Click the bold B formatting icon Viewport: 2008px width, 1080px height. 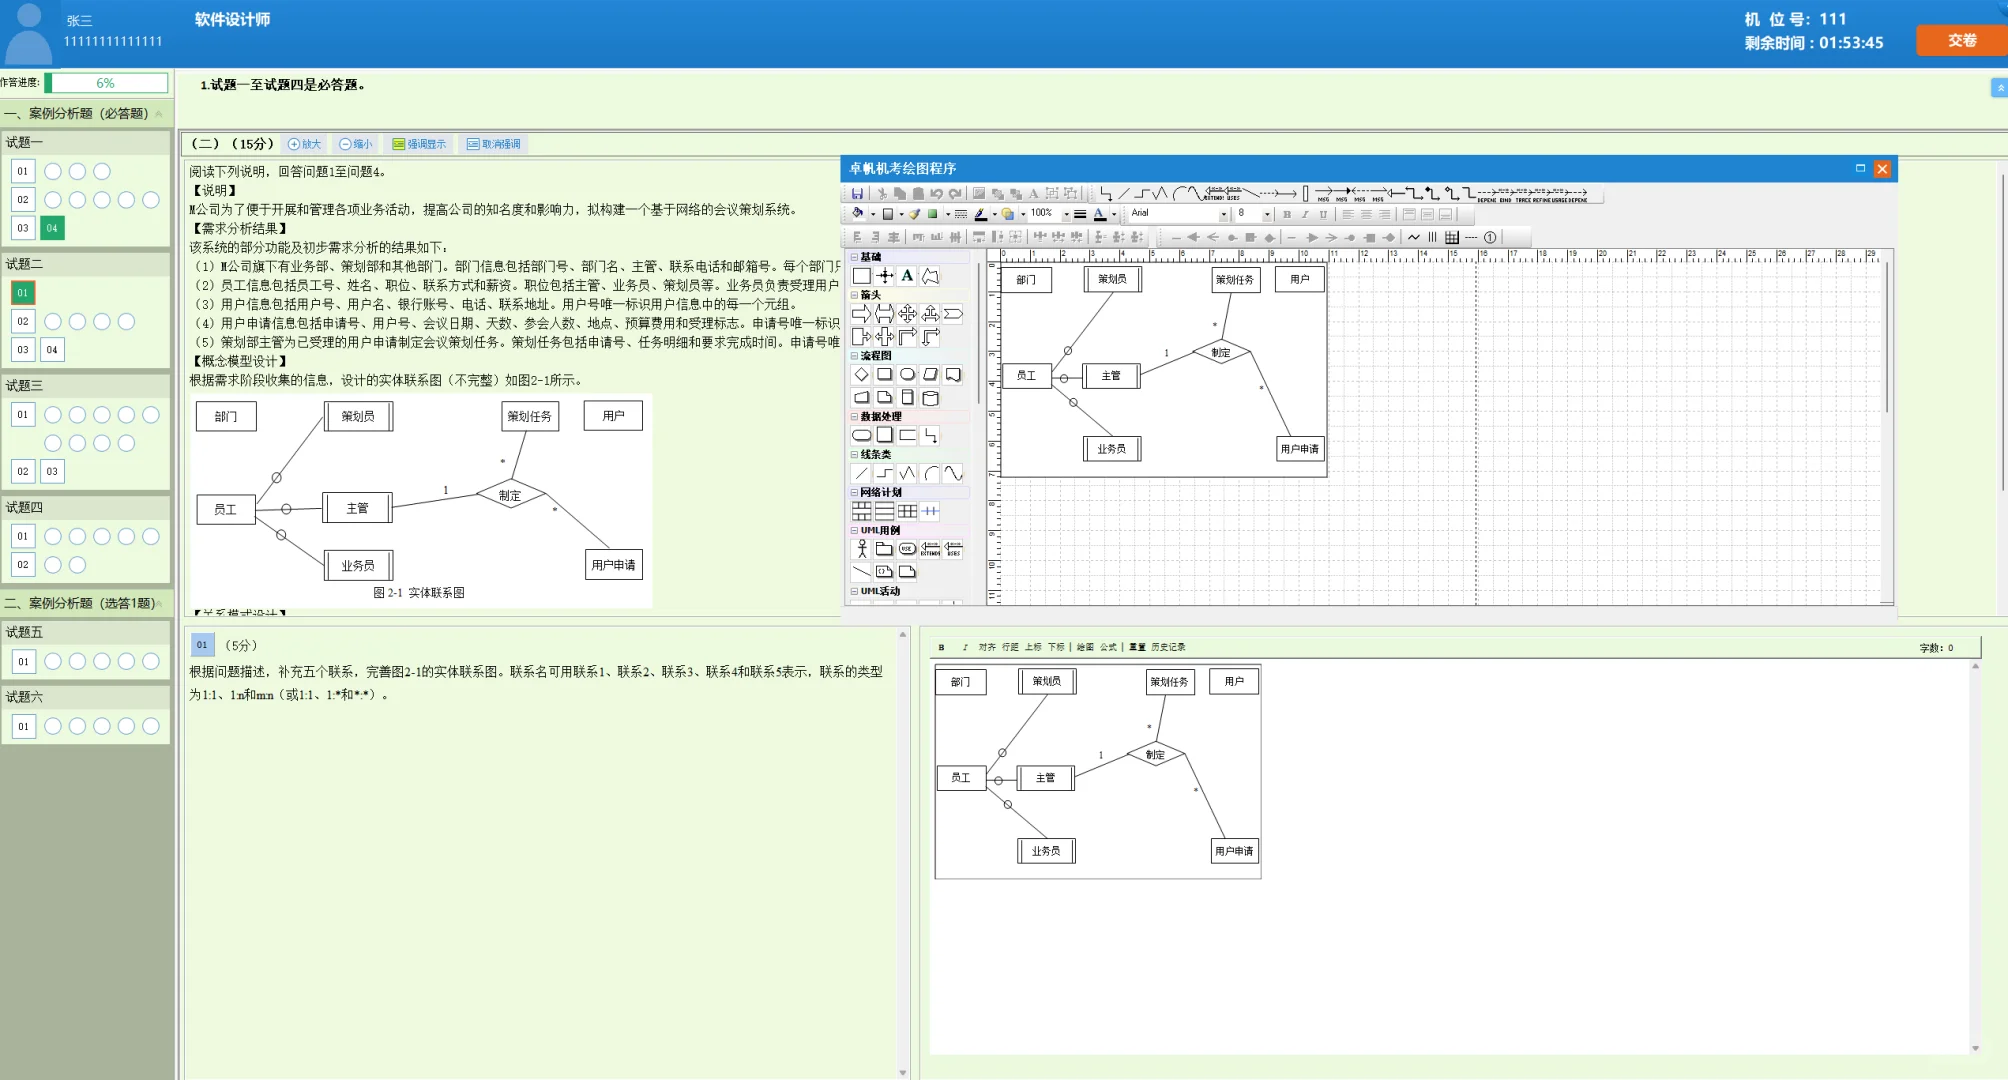pos(1286,214)
